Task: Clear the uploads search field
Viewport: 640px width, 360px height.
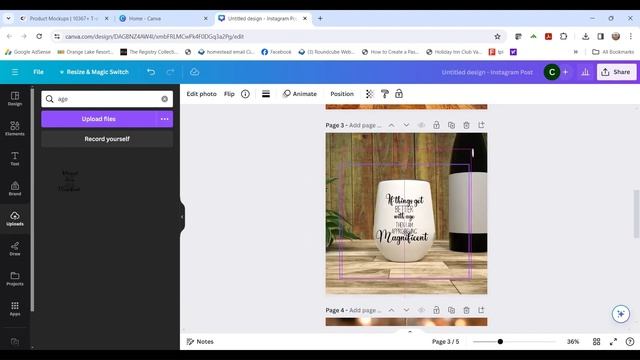Action: pos(164,99)
